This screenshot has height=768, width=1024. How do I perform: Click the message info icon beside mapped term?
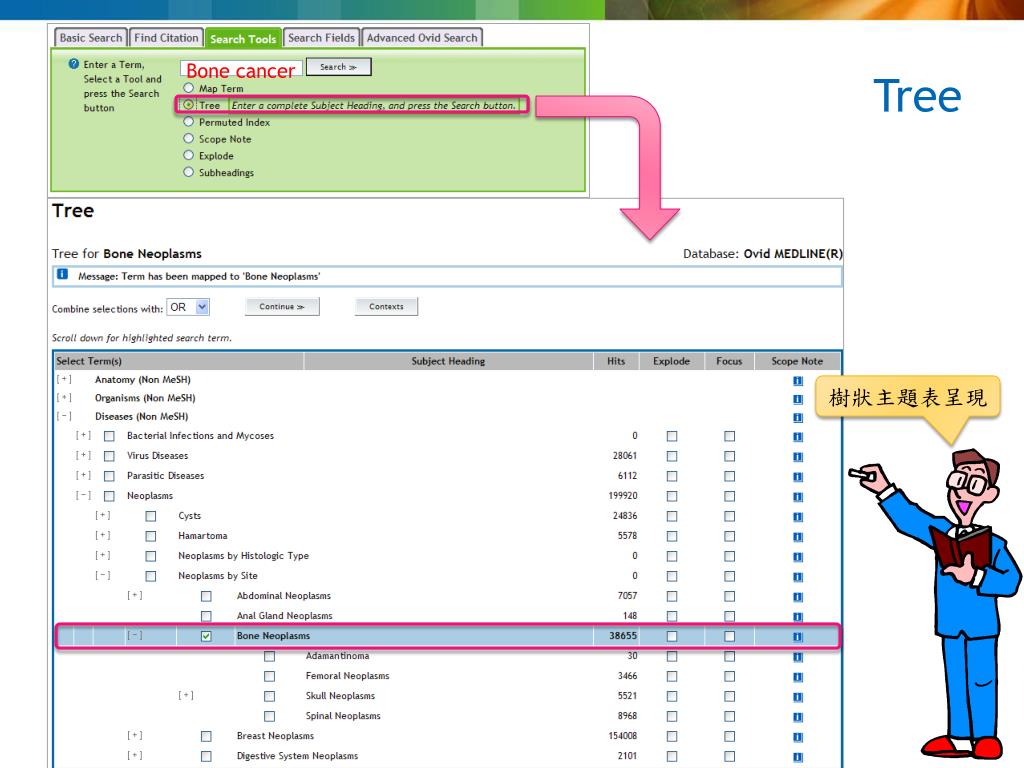pyautogui.click(x=62, y=275)
